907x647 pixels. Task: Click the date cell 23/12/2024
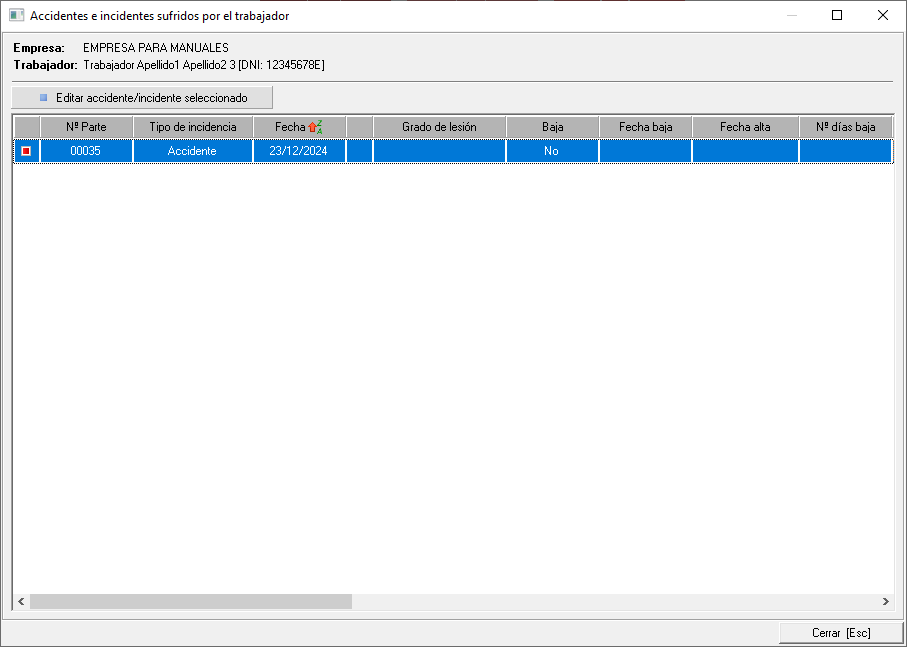pos(298,151)
